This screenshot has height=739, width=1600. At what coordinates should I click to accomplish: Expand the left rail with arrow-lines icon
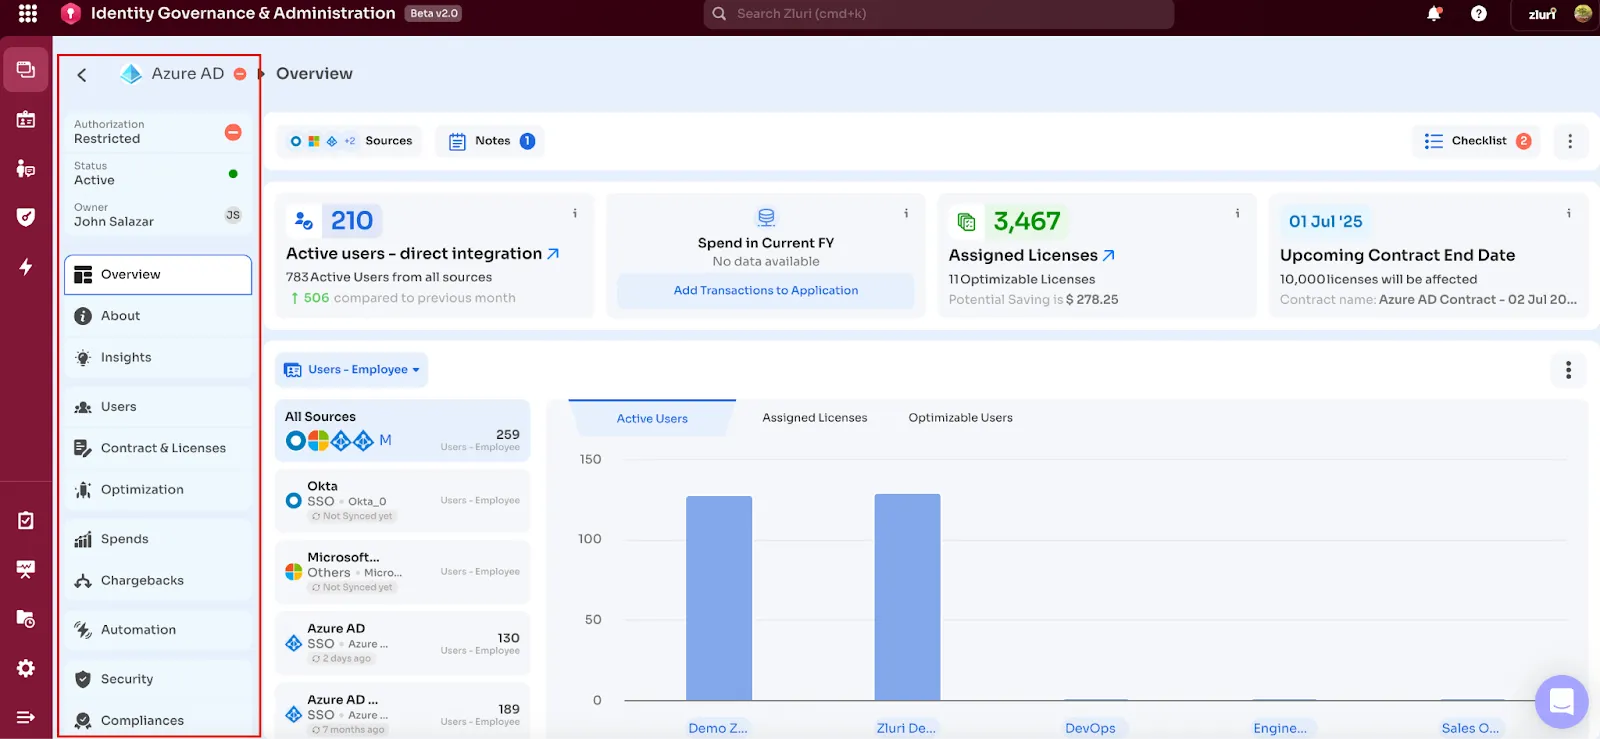[26, 717]
